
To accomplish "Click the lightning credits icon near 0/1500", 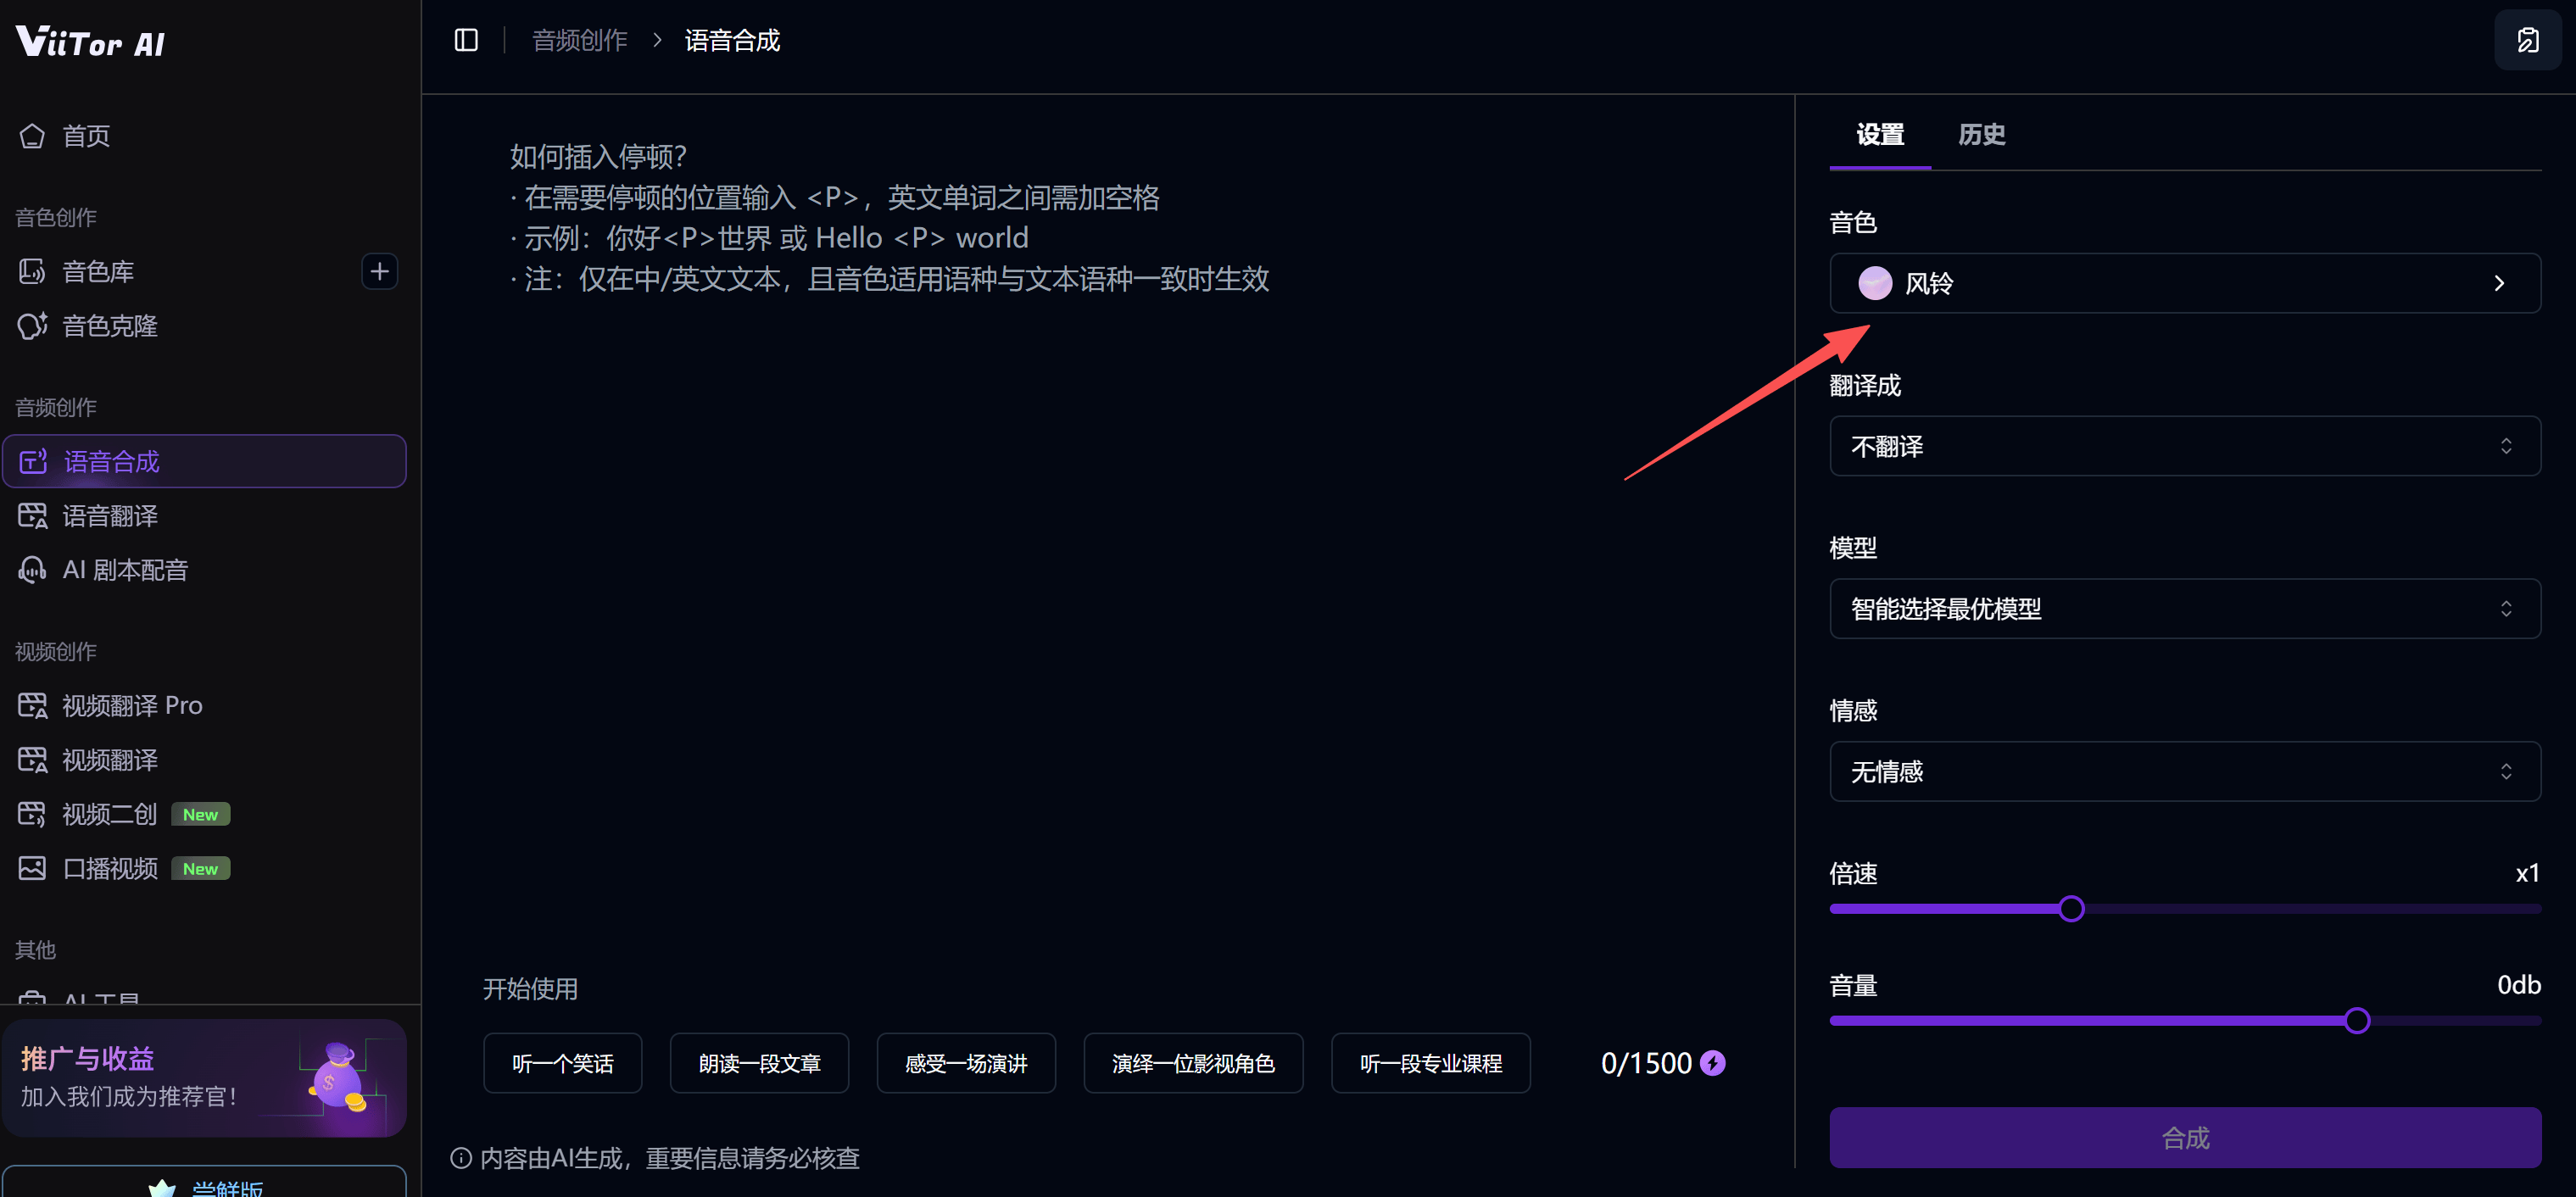I will pos(1712,1062).
